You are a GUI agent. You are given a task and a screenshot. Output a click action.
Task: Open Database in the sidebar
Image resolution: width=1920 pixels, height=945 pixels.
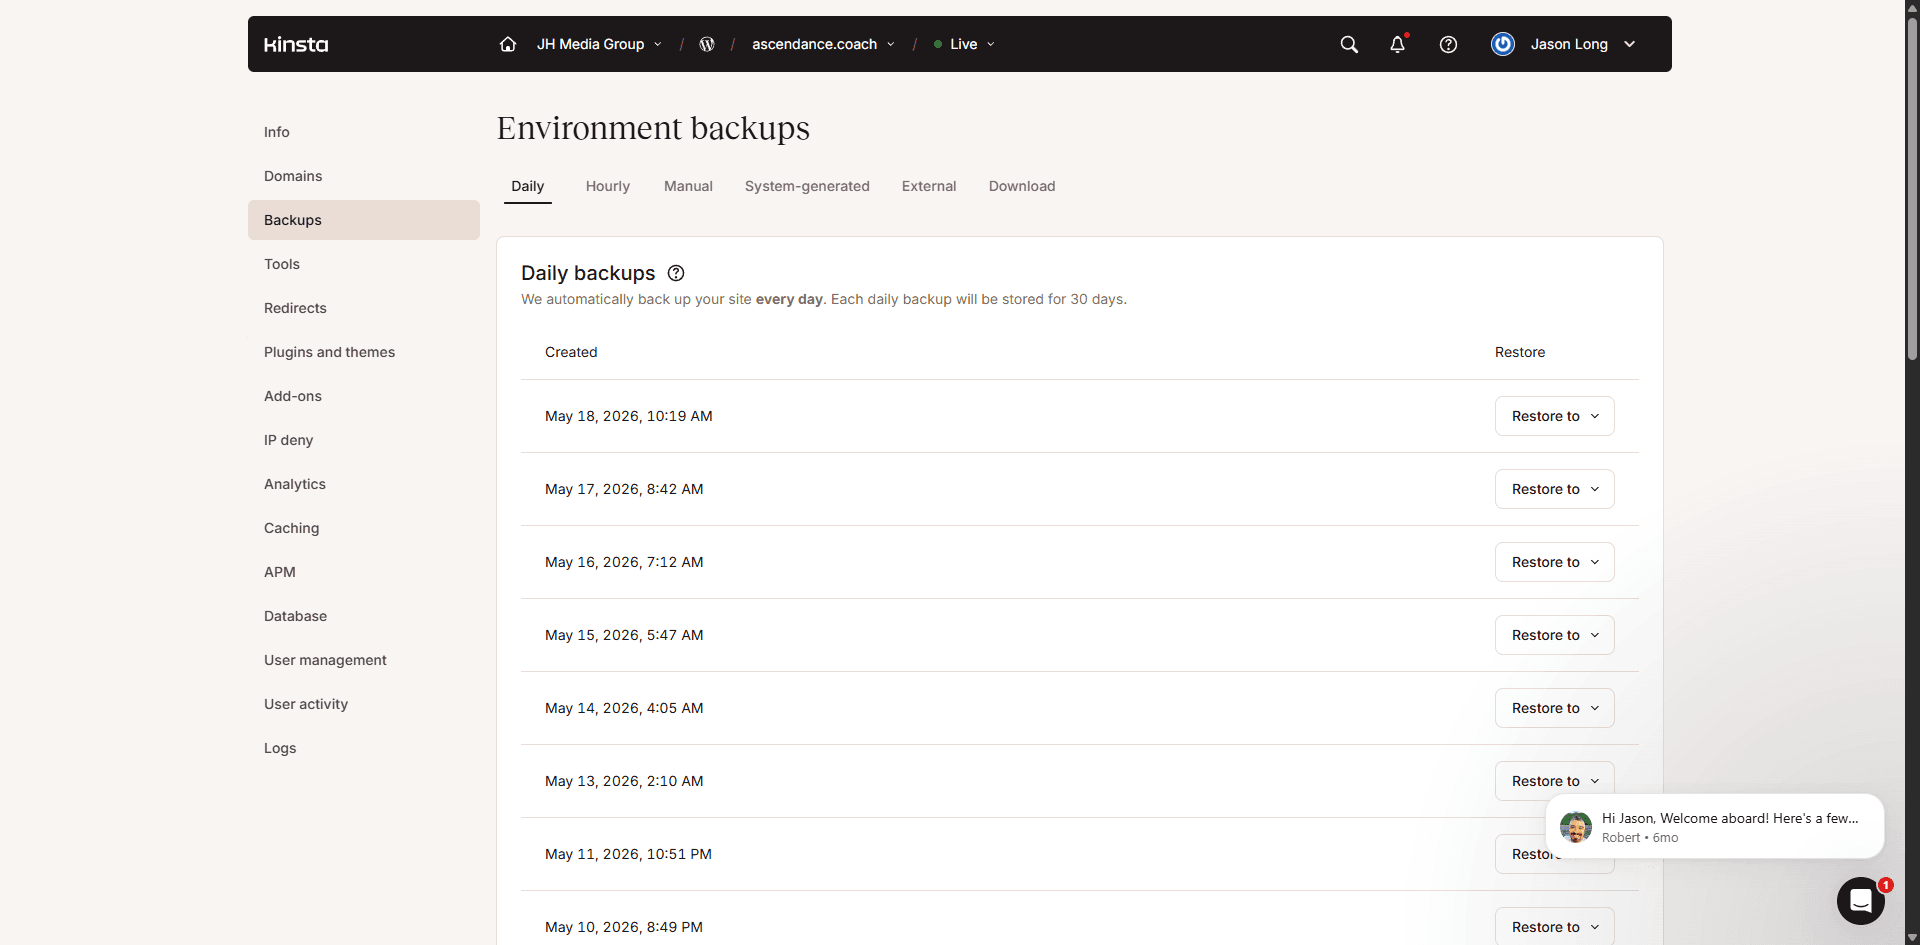tap(364, 616)
